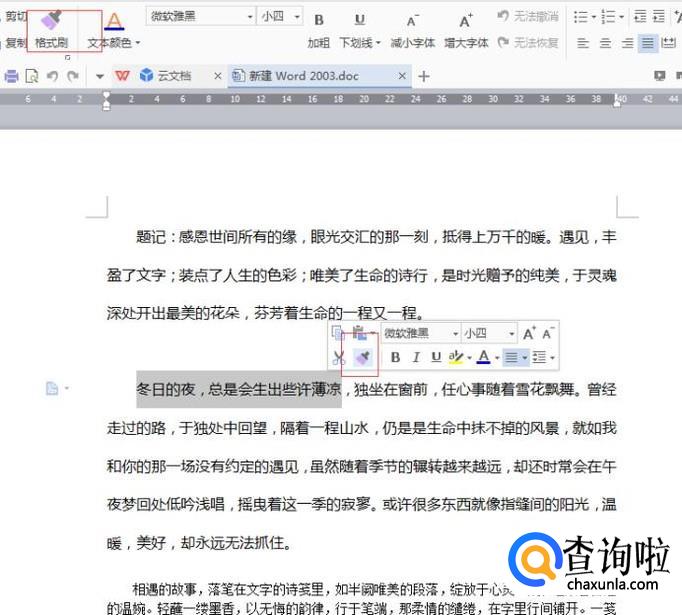Toggle bold with the ribbon B icon

319,20
